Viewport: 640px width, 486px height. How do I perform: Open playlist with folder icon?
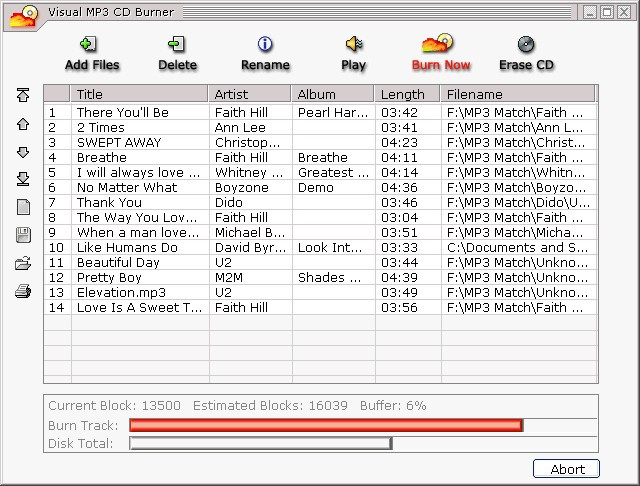[x=23, y=263]
